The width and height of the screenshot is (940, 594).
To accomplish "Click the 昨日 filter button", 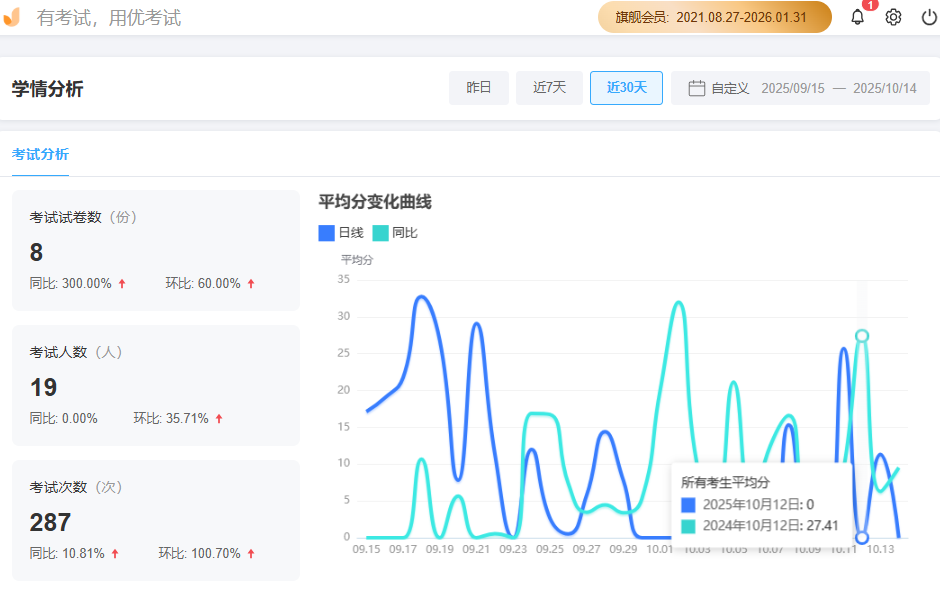I will [x=479, y=87].
